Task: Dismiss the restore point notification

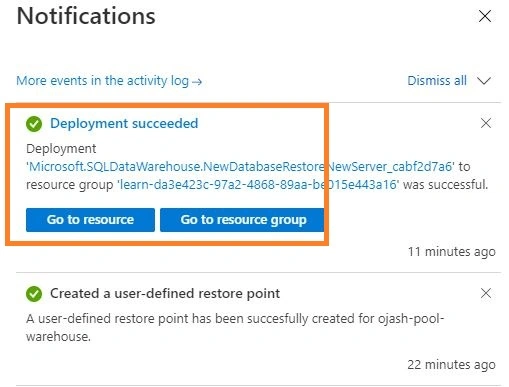Action: click(486, 293)
